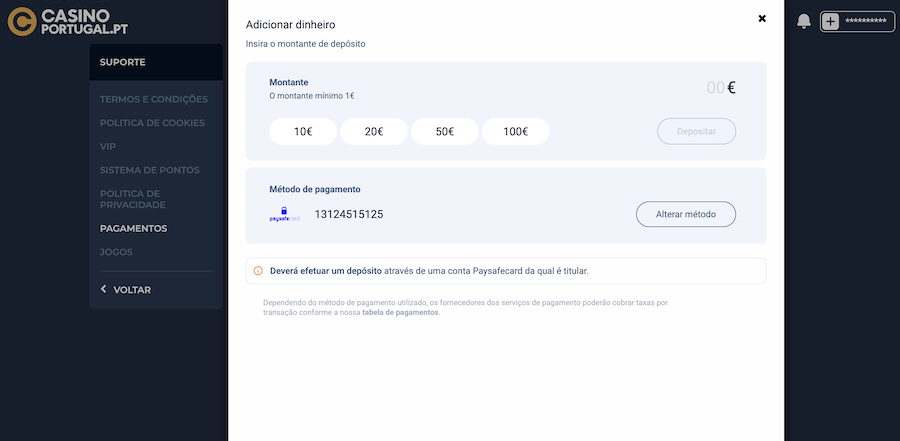Click the Paysafecard logo
900x441 pixels.
point(285,214)
